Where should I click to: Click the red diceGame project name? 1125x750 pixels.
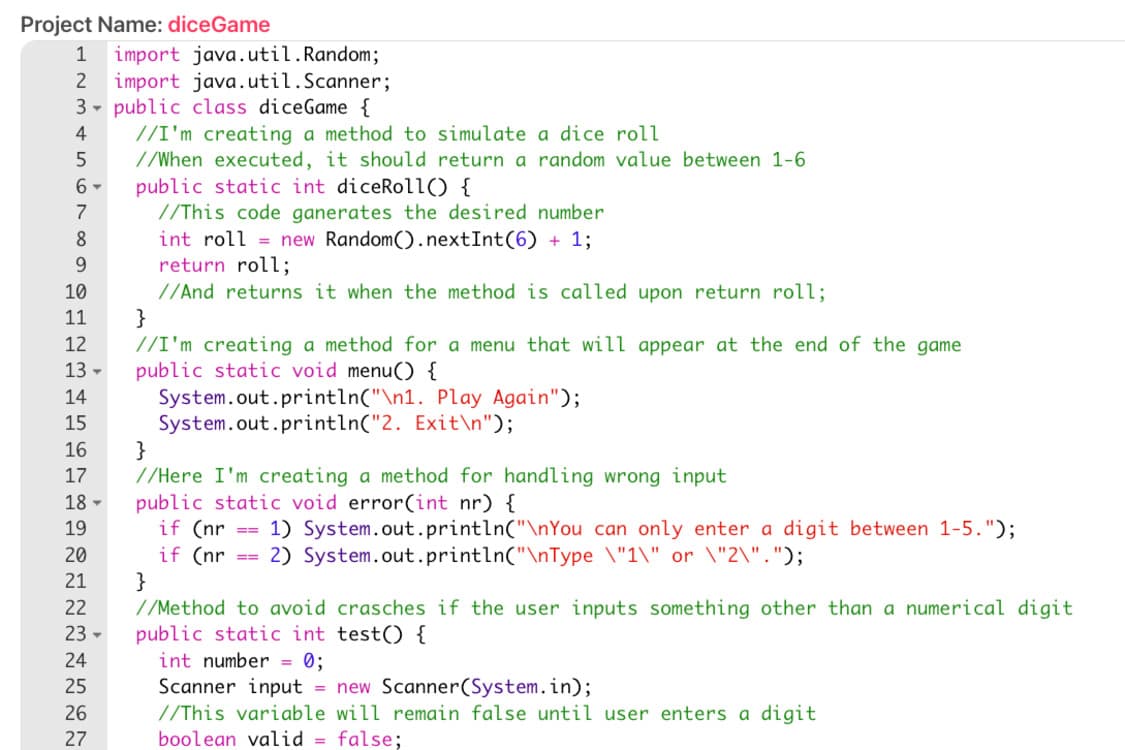[218, 24]
